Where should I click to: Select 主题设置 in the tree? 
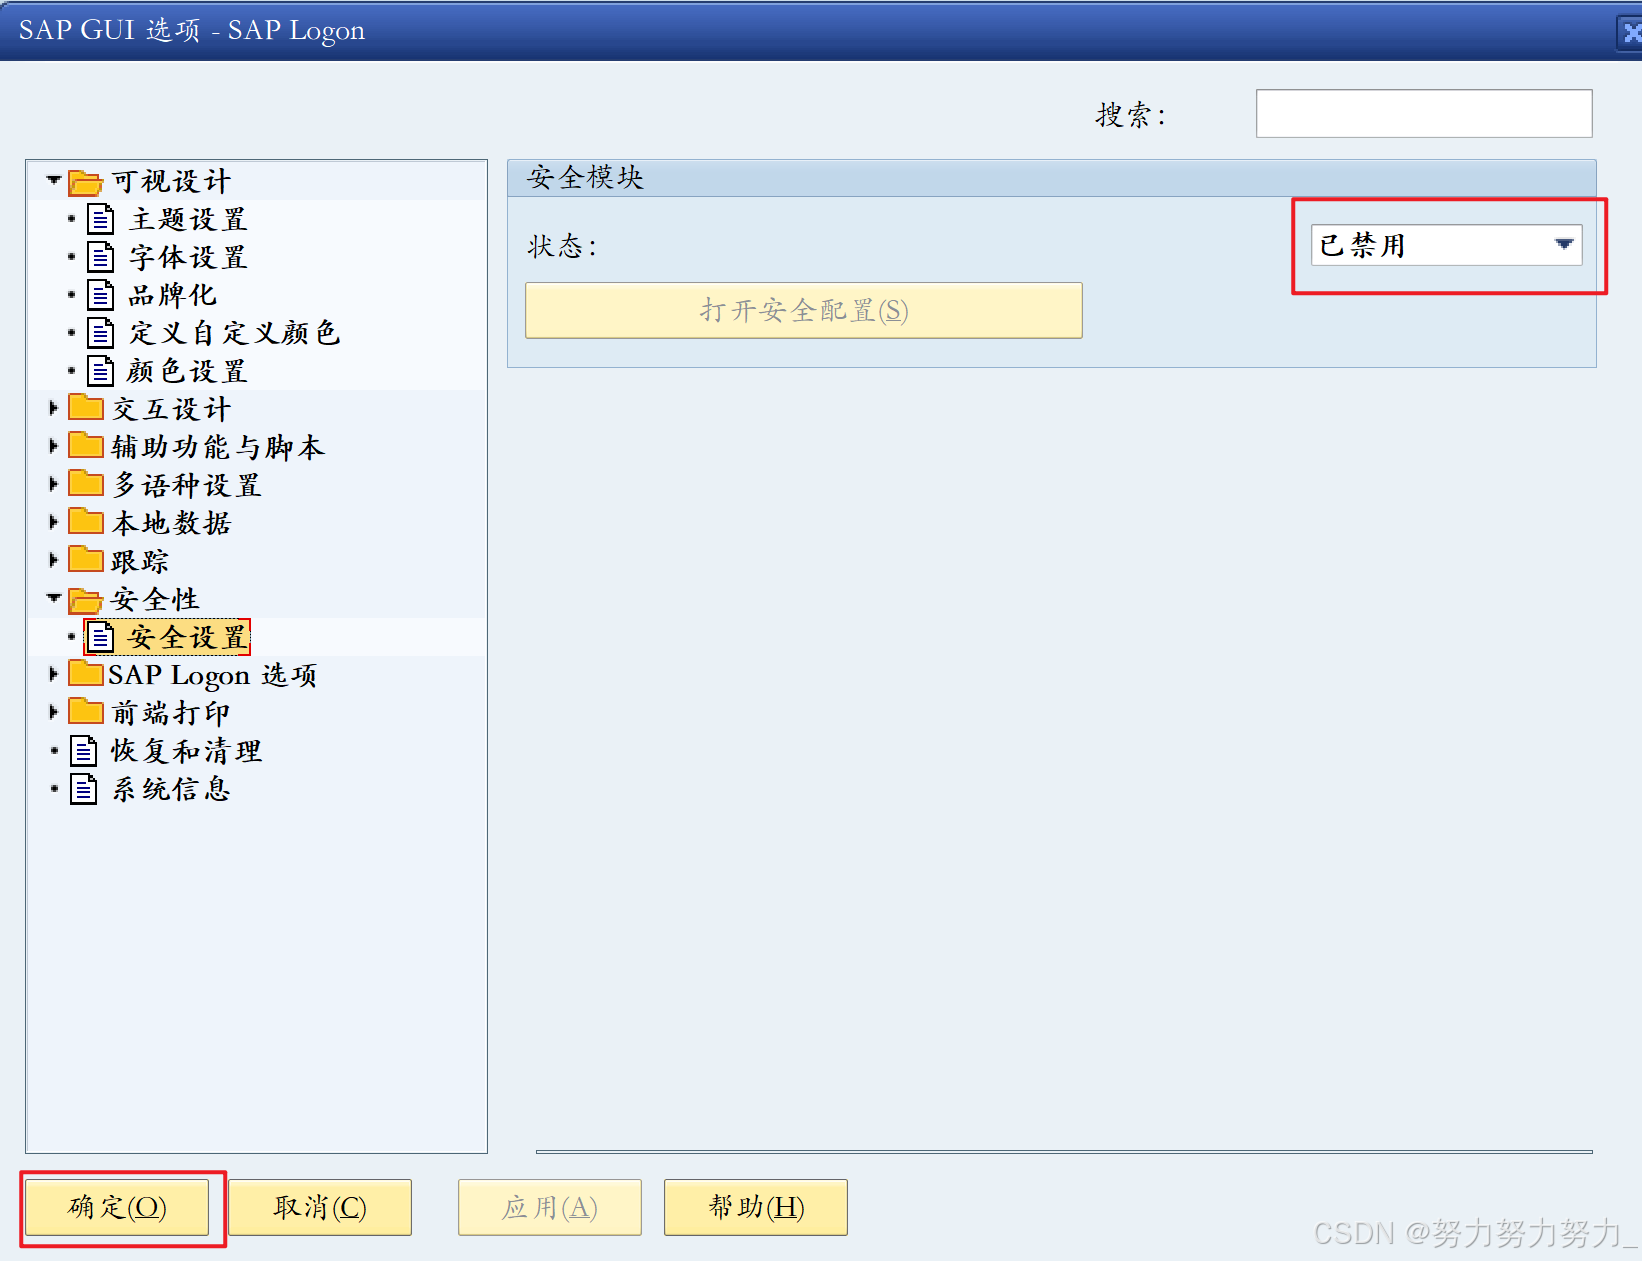[188, 219]
